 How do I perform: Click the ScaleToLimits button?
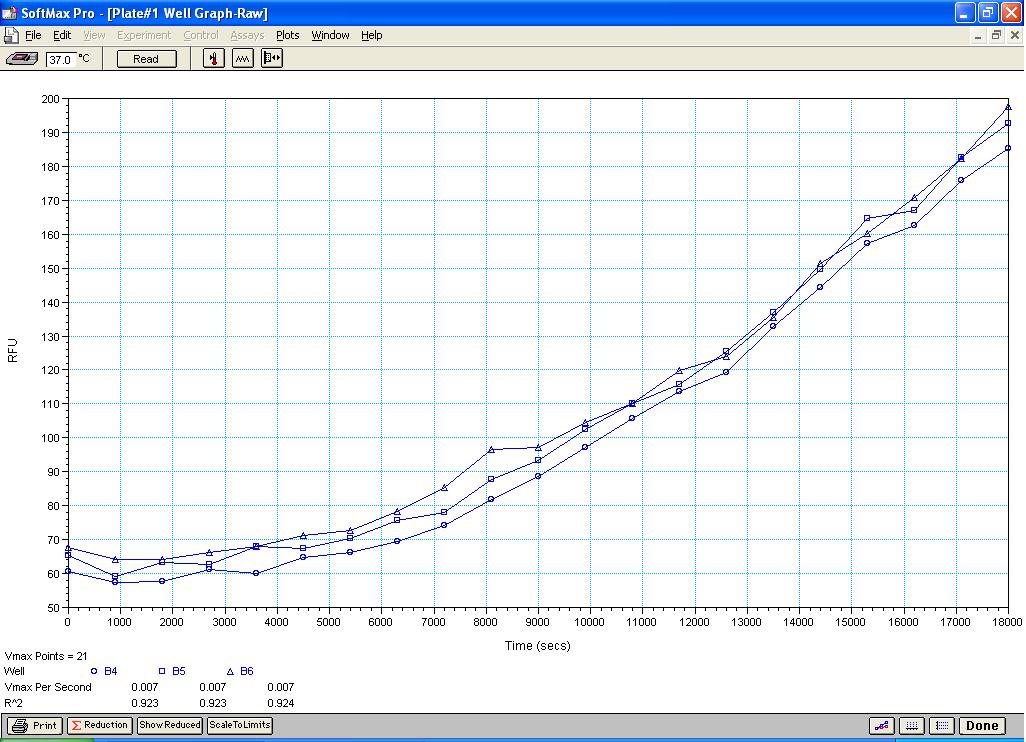240,726
